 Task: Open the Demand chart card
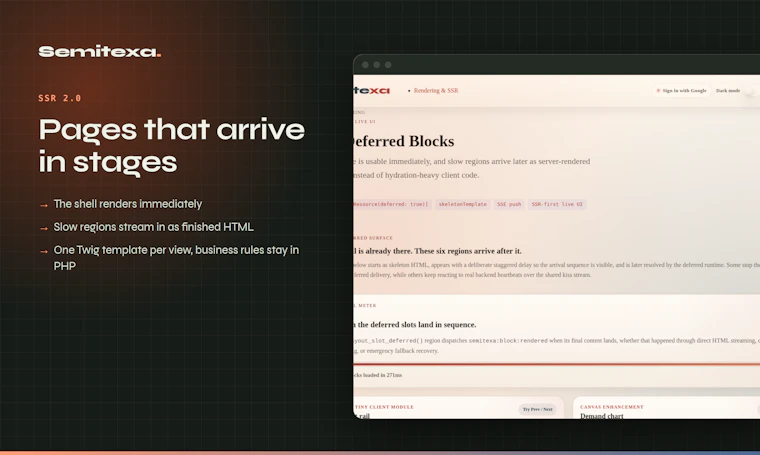666,408
